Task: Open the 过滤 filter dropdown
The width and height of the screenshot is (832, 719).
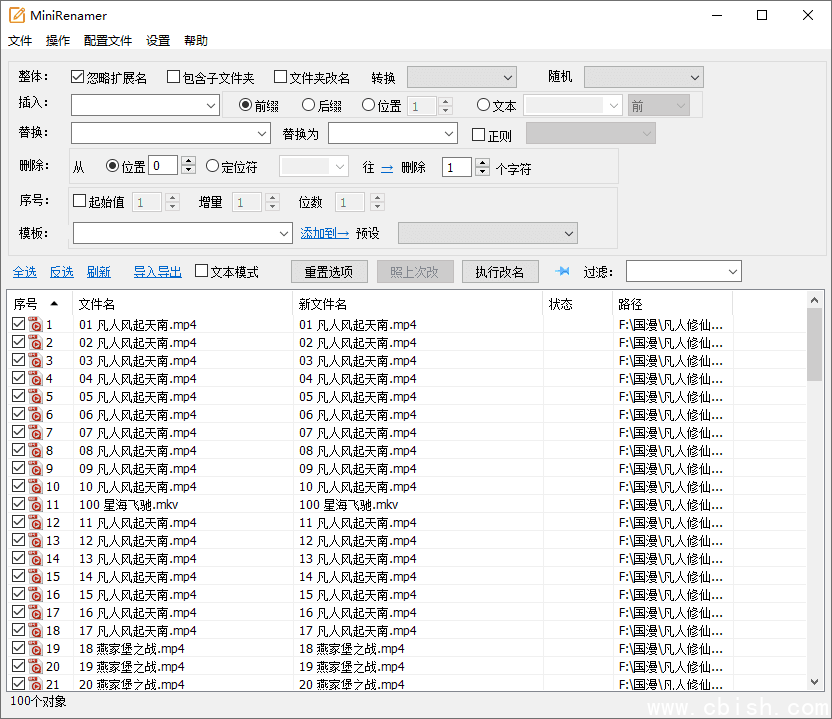Action: 685,270
